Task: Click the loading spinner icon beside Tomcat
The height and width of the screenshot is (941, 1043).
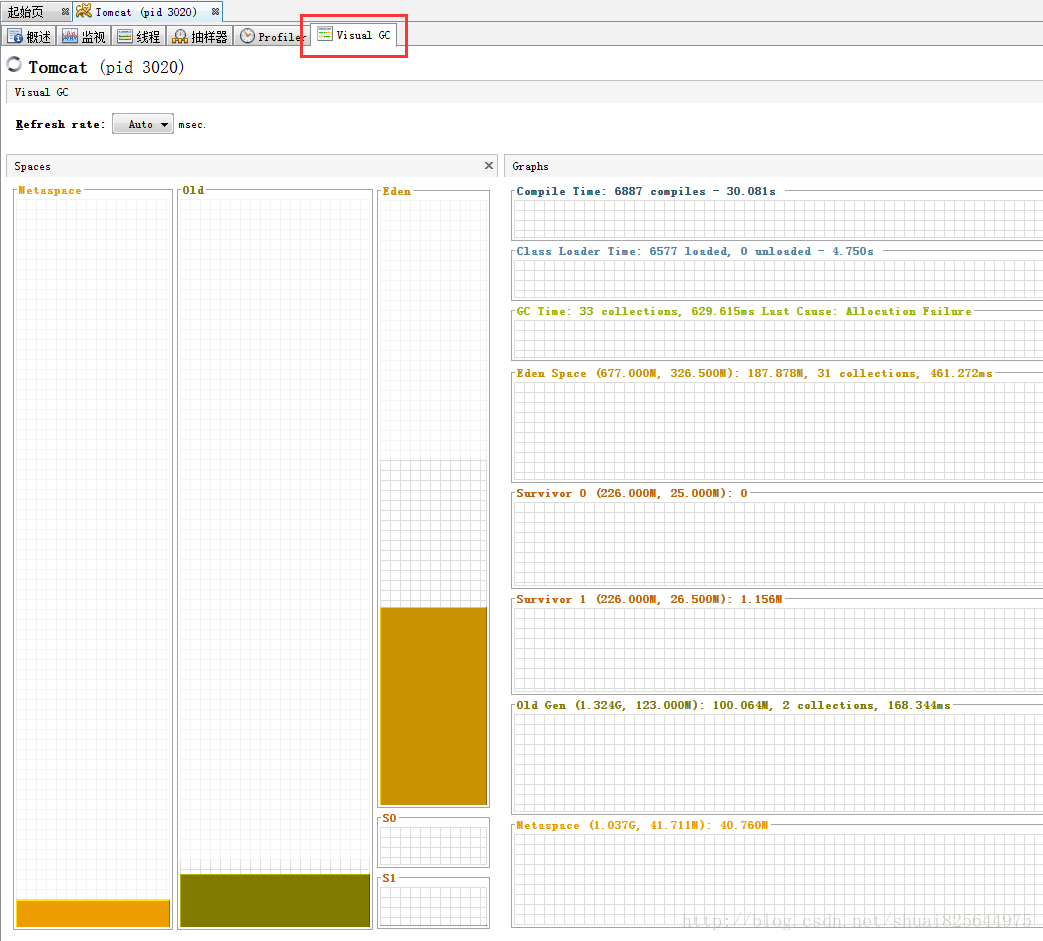Action: point(14,65)
